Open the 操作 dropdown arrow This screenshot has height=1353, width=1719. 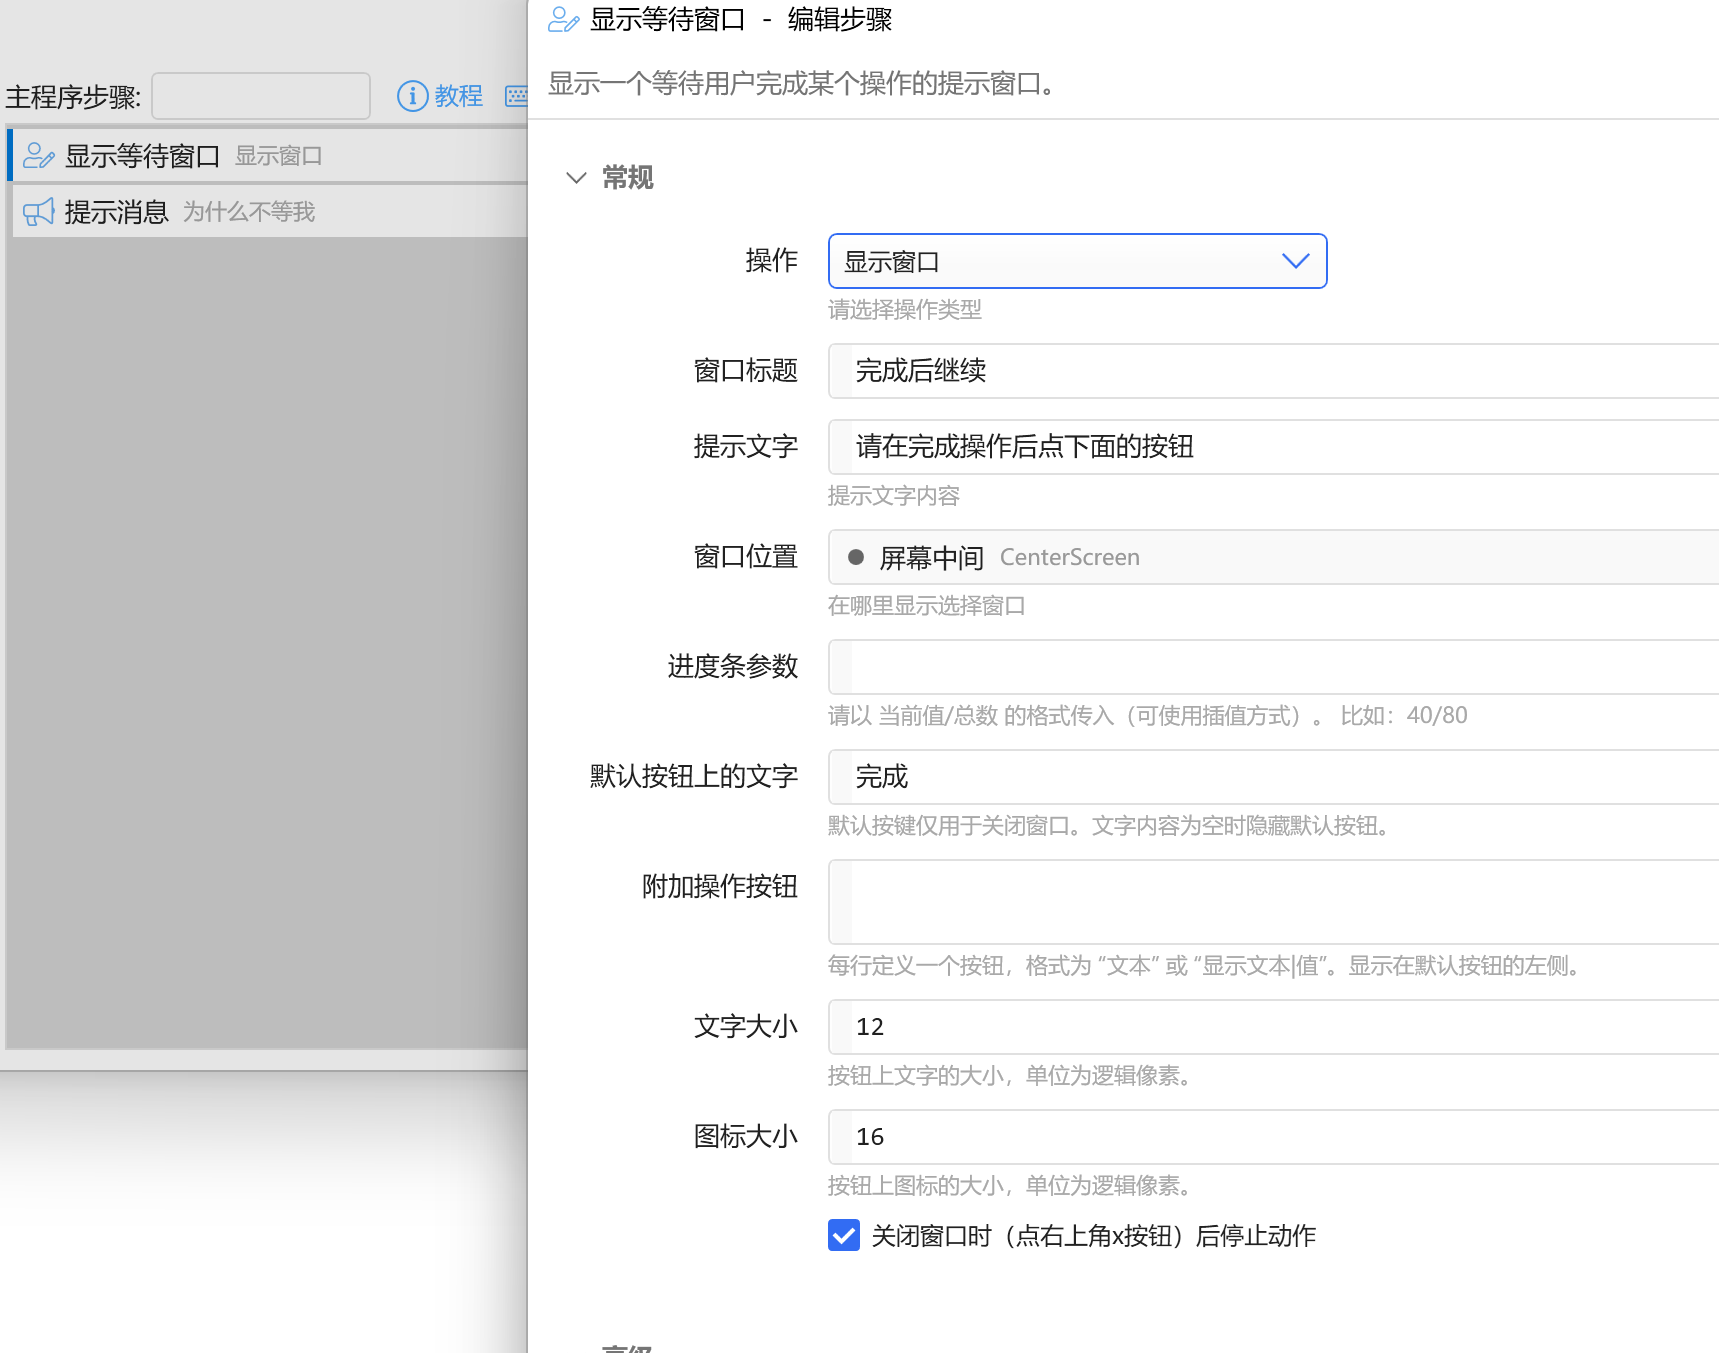[1295, 261]
